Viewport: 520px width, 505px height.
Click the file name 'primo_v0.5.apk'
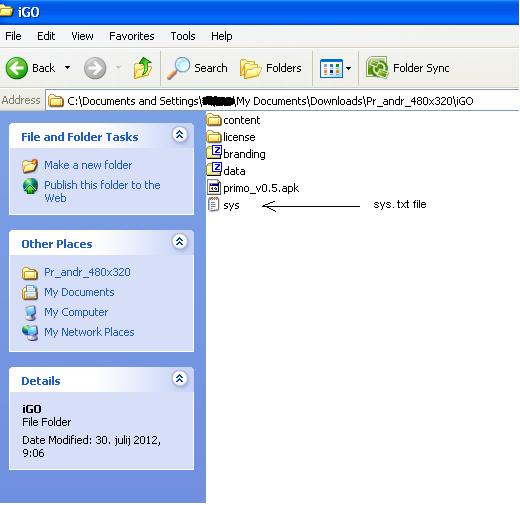(261, 188)
